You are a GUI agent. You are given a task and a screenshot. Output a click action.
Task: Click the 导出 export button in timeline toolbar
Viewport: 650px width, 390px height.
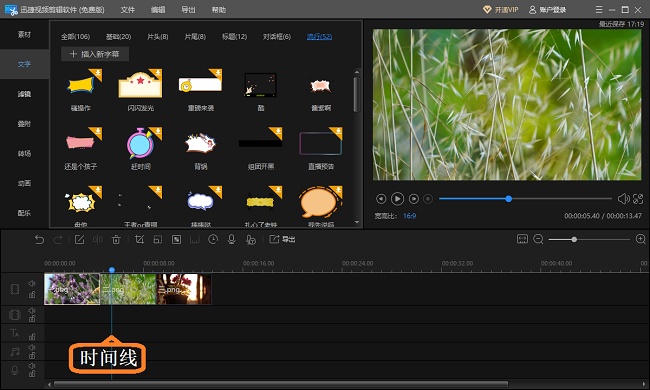pyautogui.click(x=282, y=240)
